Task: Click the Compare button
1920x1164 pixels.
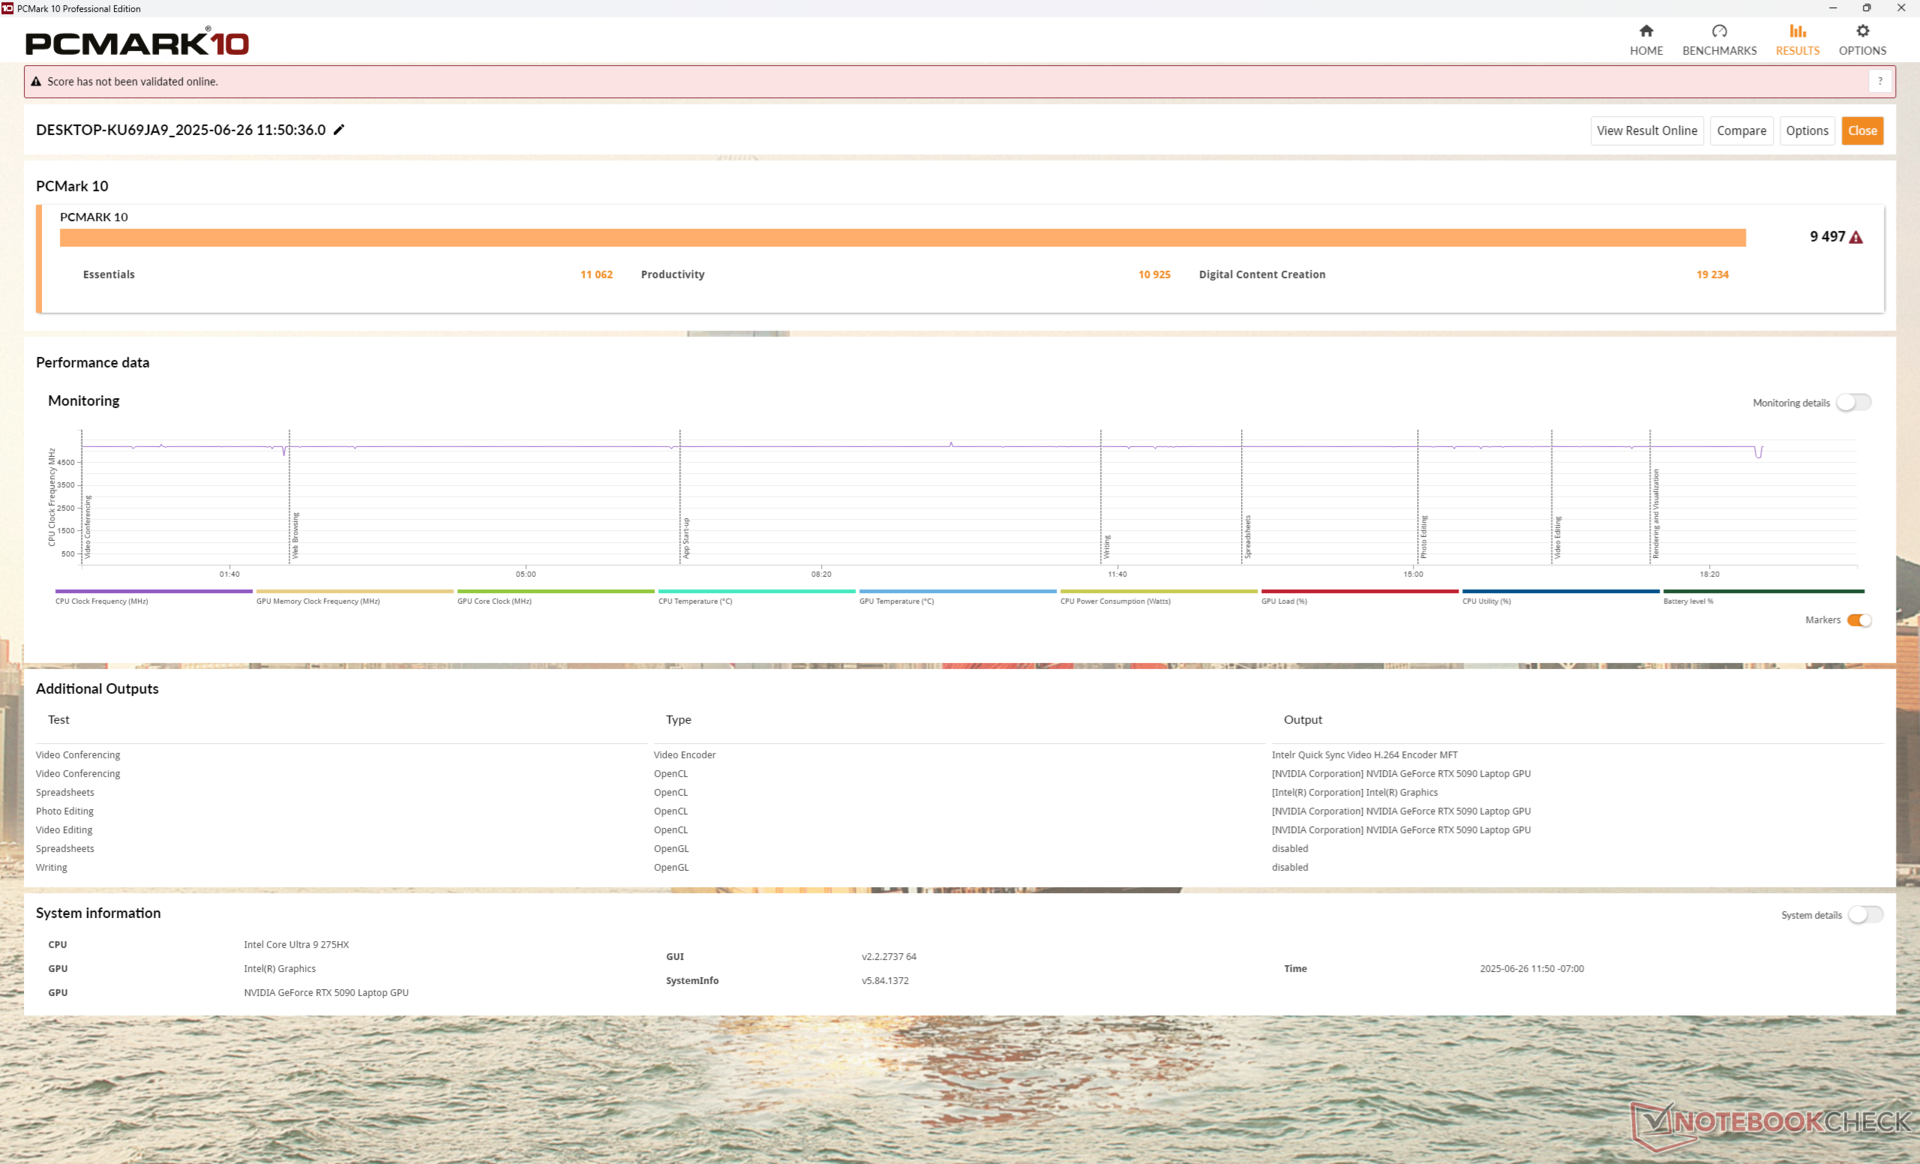Action: tap(1741, 131)
